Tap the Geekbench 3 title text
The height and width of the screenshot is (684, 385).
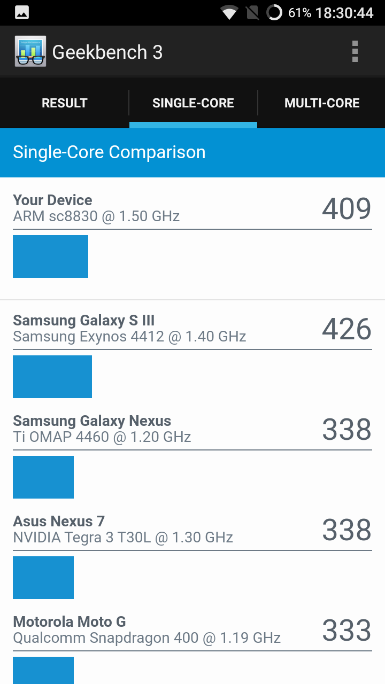[x=107, y=52]
